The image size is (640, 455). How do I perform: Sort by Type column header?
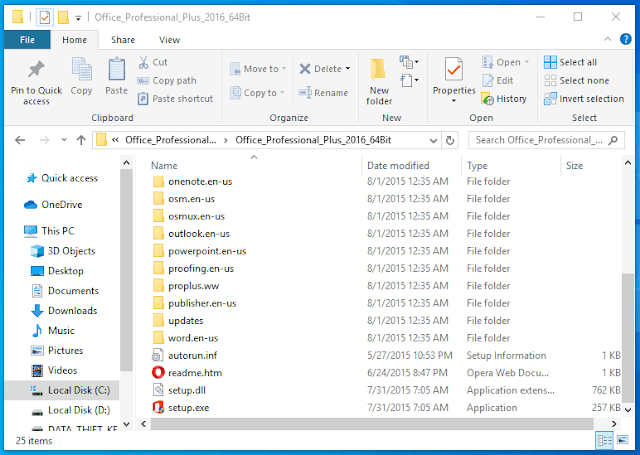pos(477,165)
